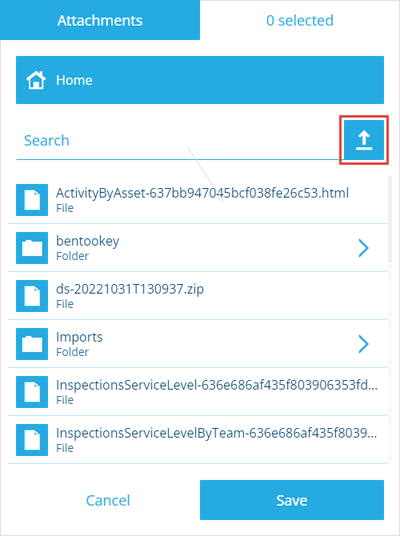This screenshot has width=400, height=536.
Task: Click the bentookey folder icon
Action: point(32,248)
